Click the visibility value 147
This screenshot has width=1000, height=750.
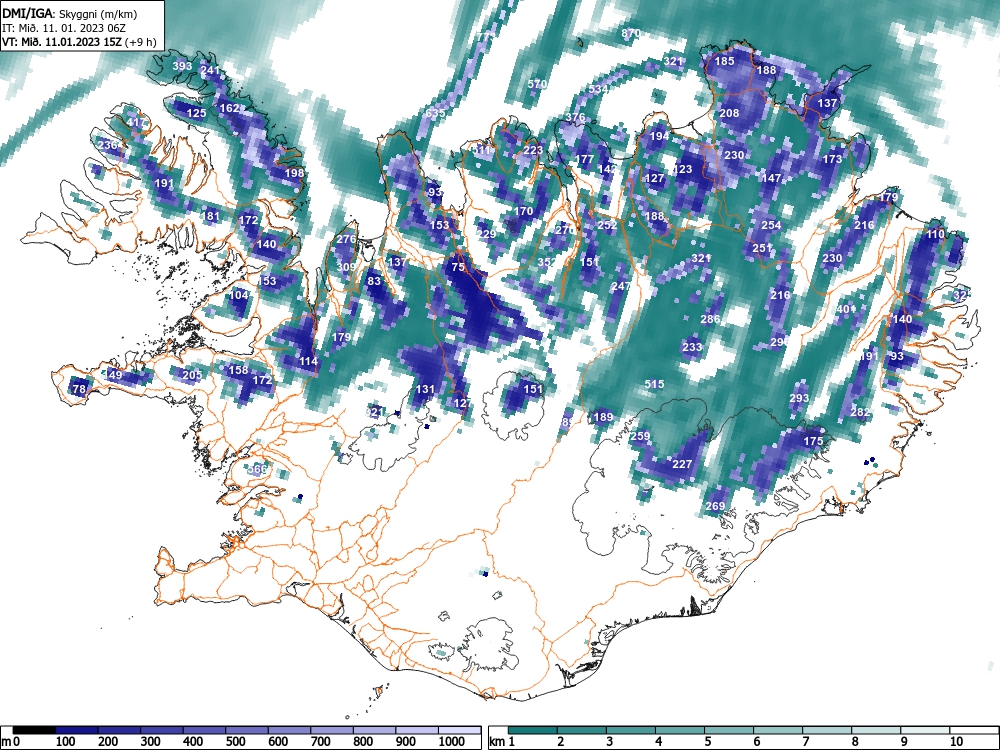click(x=771, y=178)
